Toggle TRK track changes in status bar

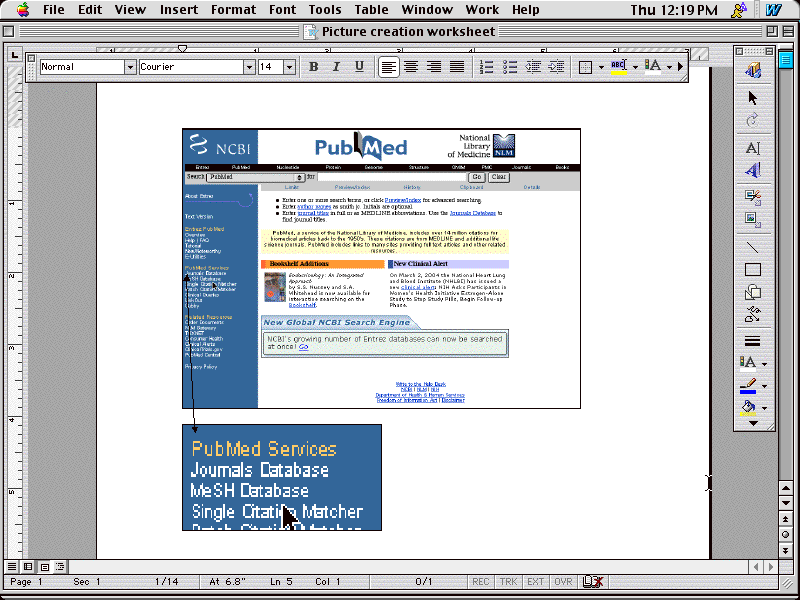(508, 582)
